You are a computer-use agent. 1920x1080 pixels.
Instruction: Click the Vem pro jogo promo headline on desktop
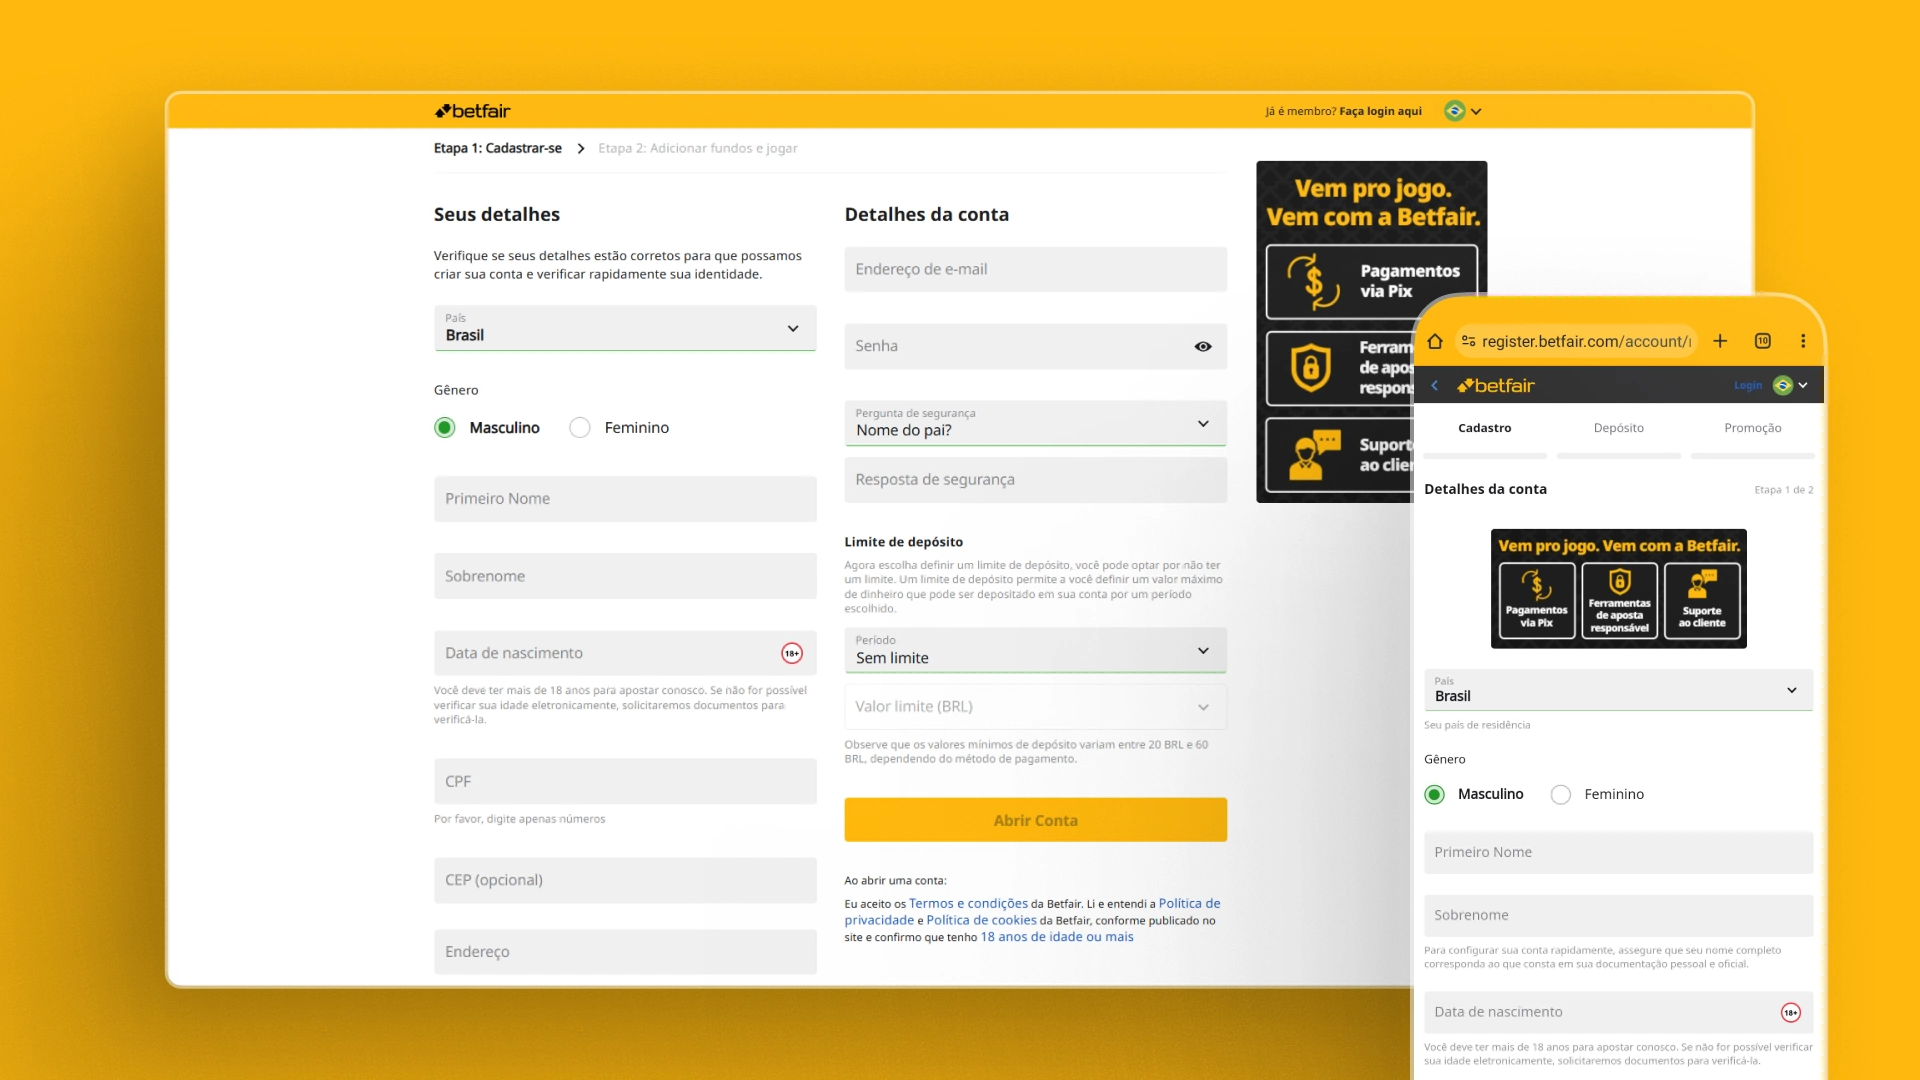[1372, 203]
